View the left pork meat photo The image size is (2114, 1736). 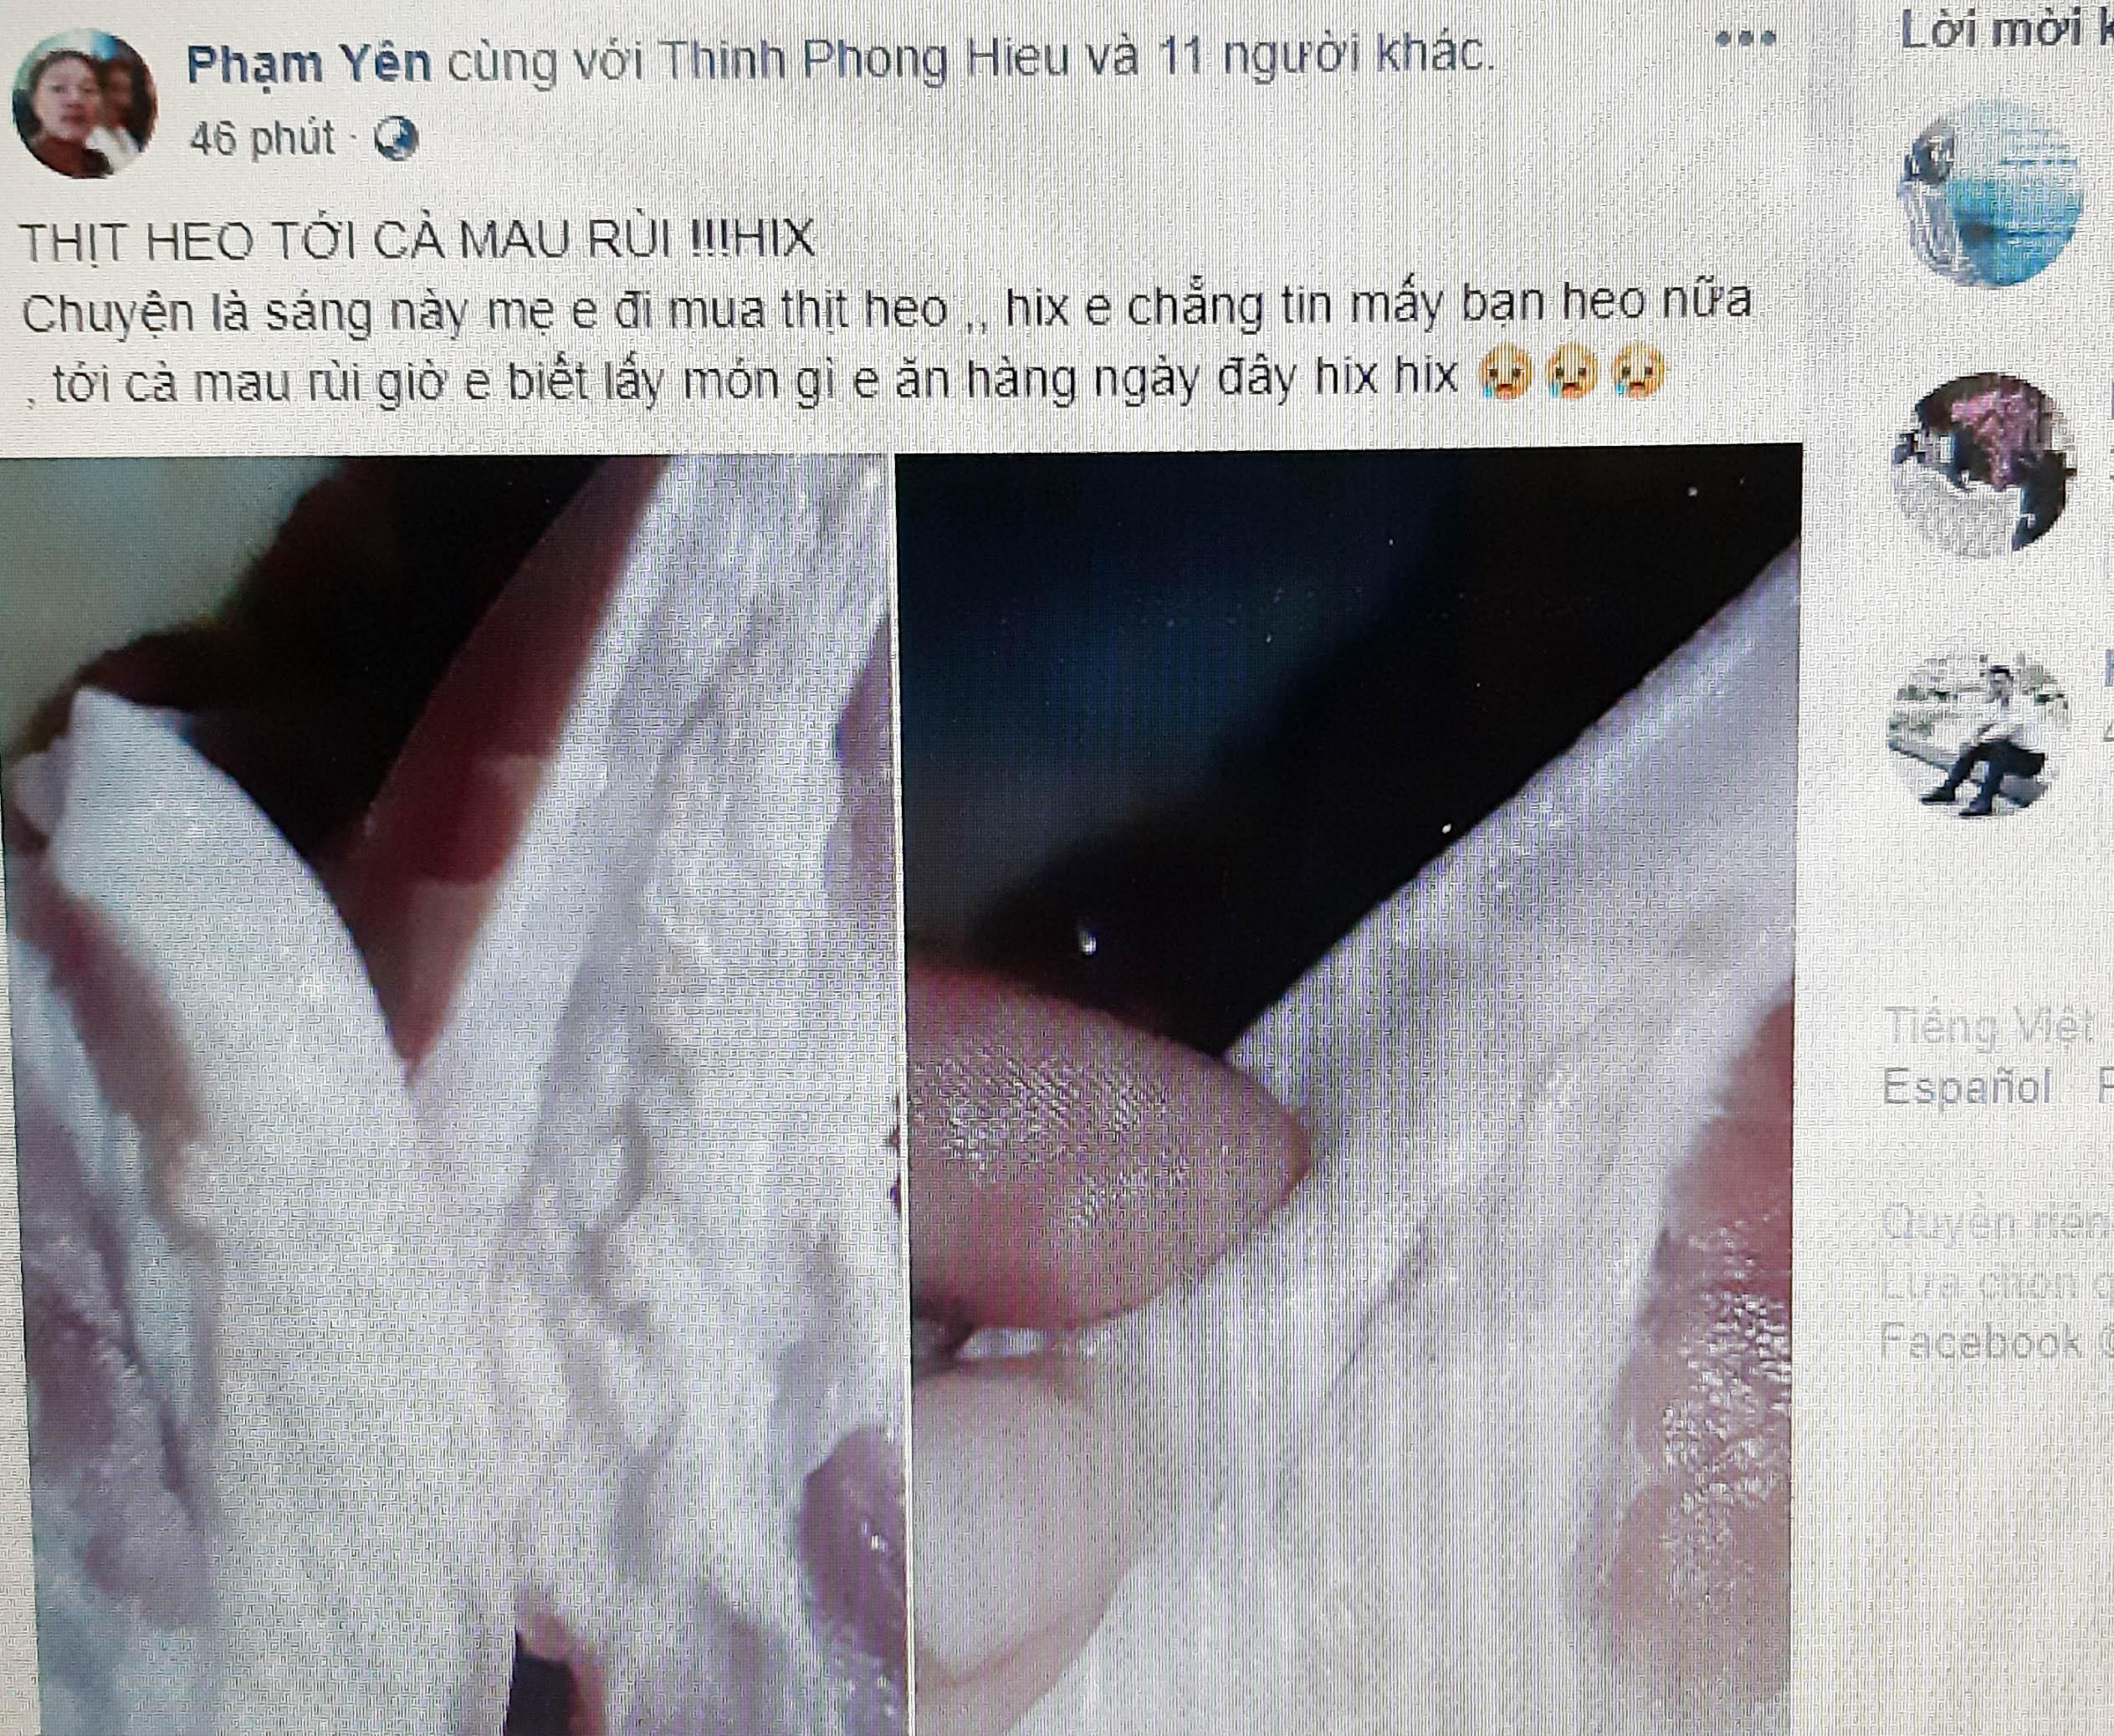point(444,1094)
